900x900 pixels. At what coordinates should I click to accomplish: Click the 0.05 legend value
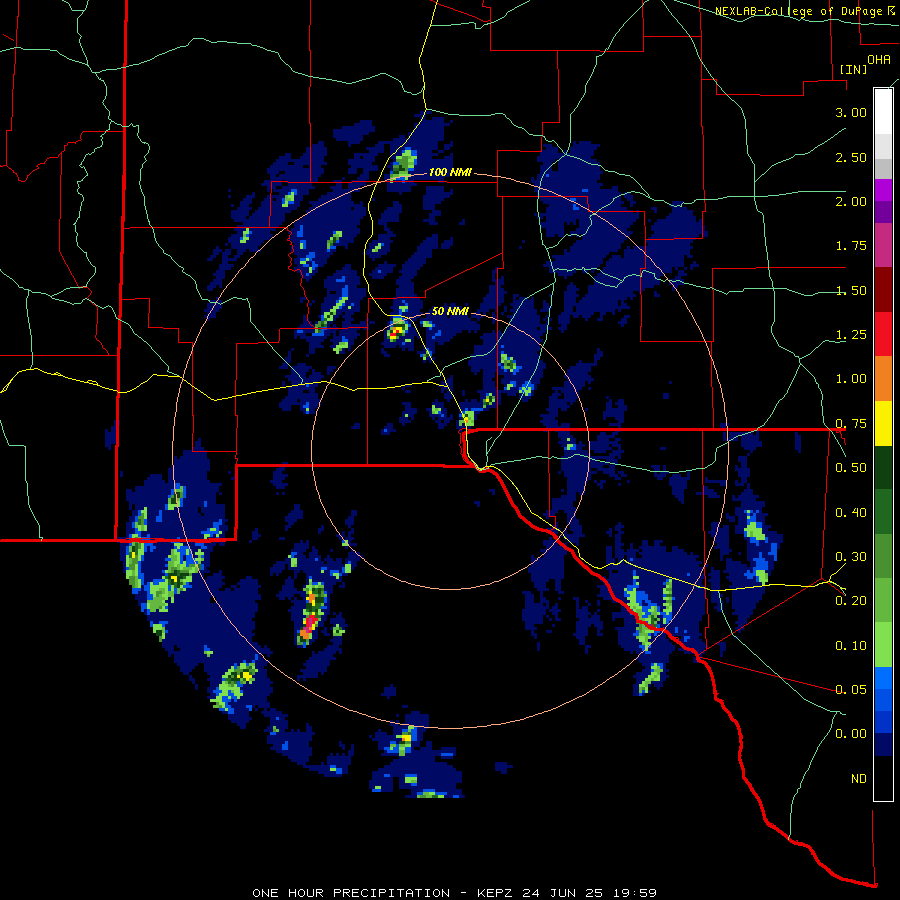[851, 690]
